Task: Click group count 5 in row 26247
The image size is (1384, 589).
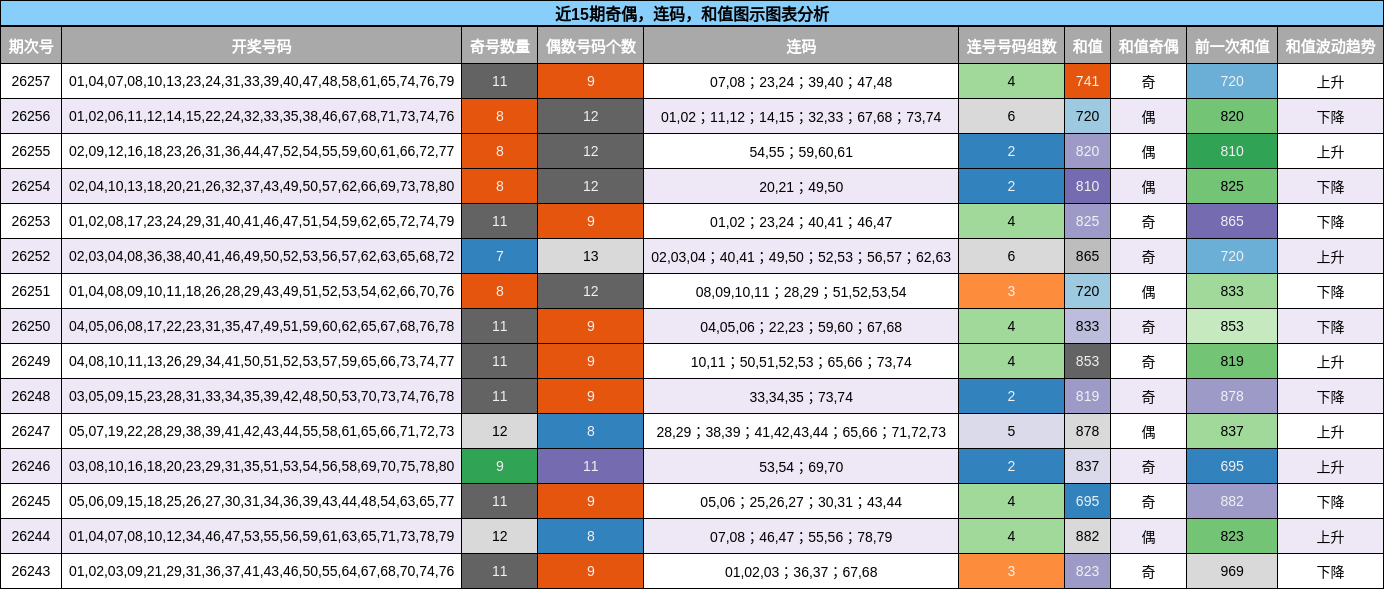Action: coord(1011,431)
